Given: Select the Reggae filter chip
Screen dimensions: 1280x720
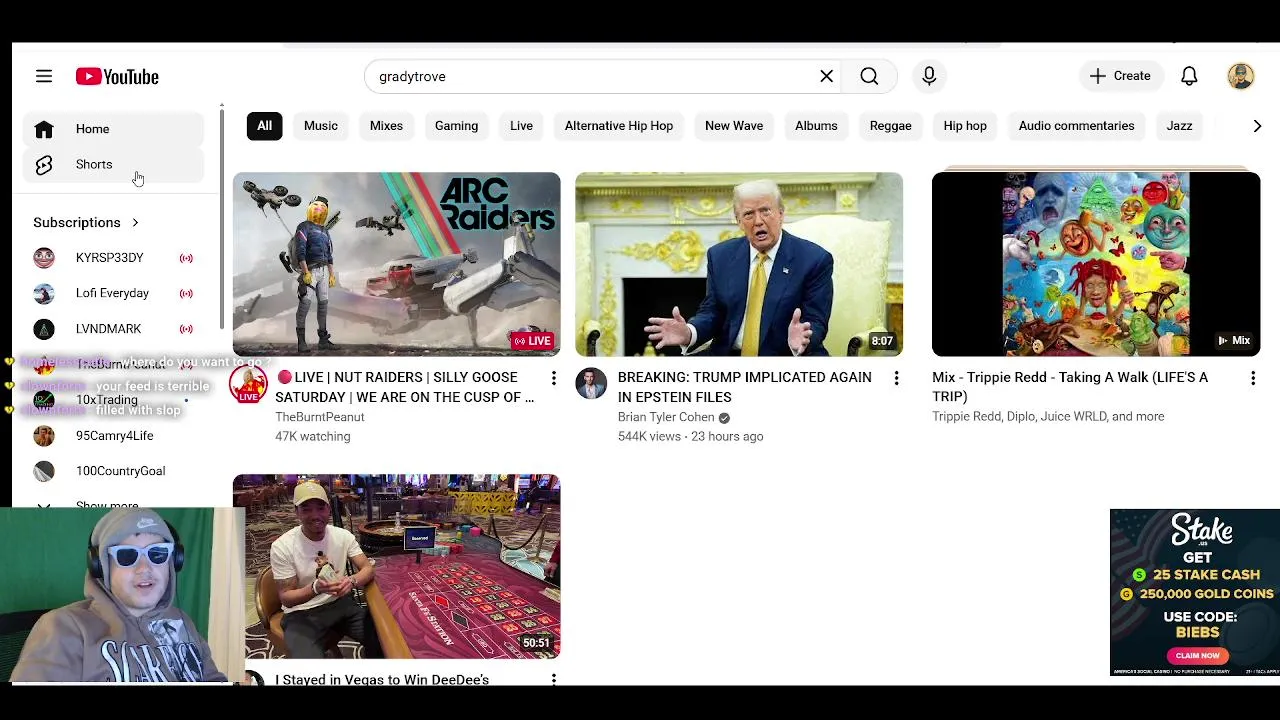Looking at the screenshot, I should click(890, 126).
